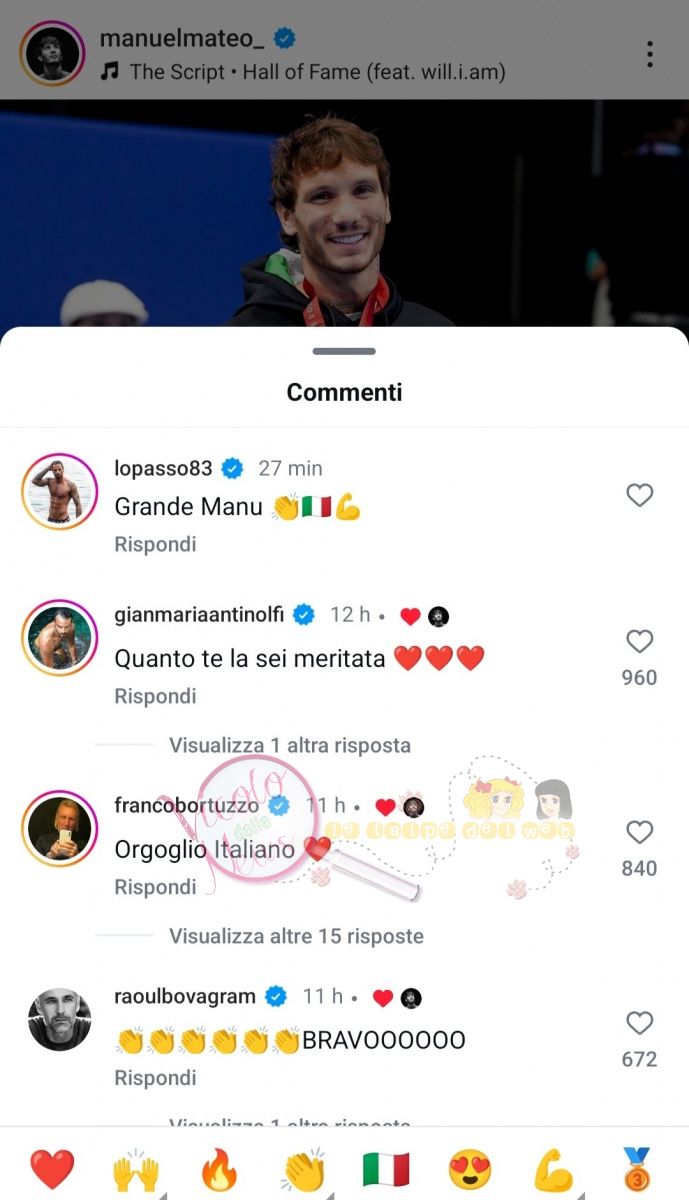Insert the raised hands emoji
689x1200 pixels.
pyautogui.click(x=136, y=1168)
